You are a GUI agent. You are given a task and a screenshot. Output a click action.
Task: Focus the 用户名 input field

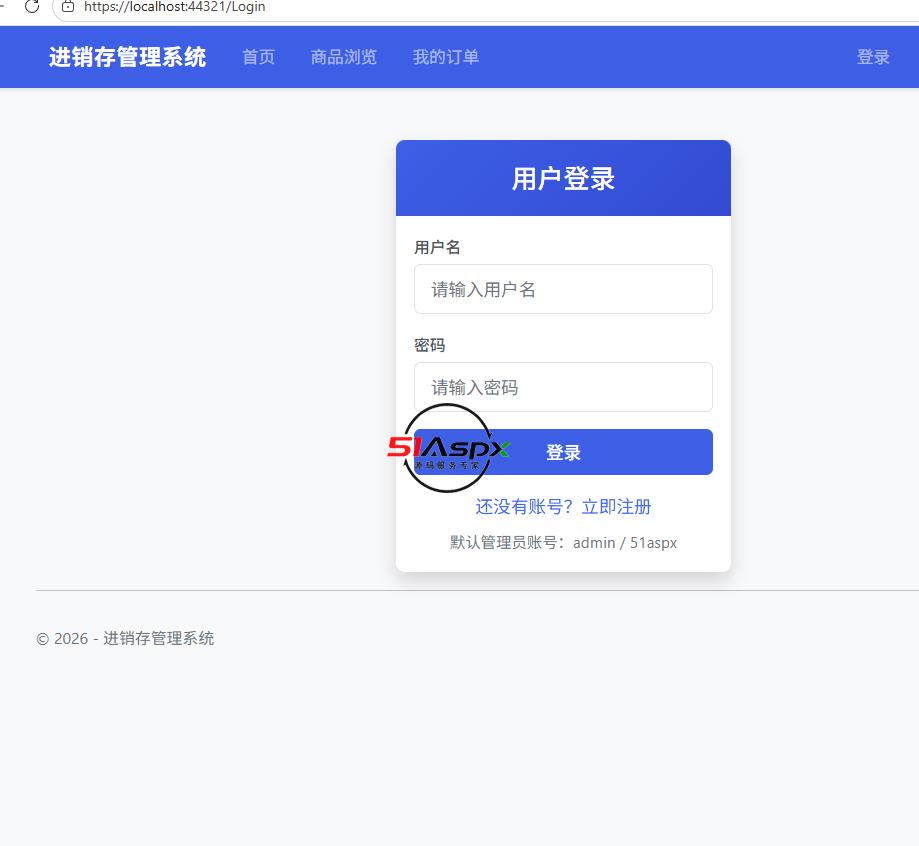563,289
